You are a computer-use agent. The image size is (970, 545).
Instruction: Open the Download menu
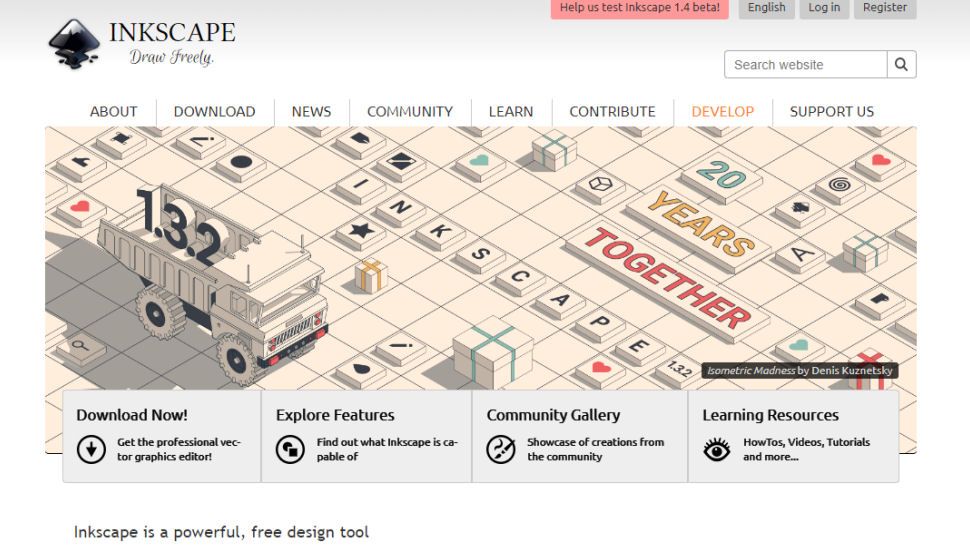(214, 112)
